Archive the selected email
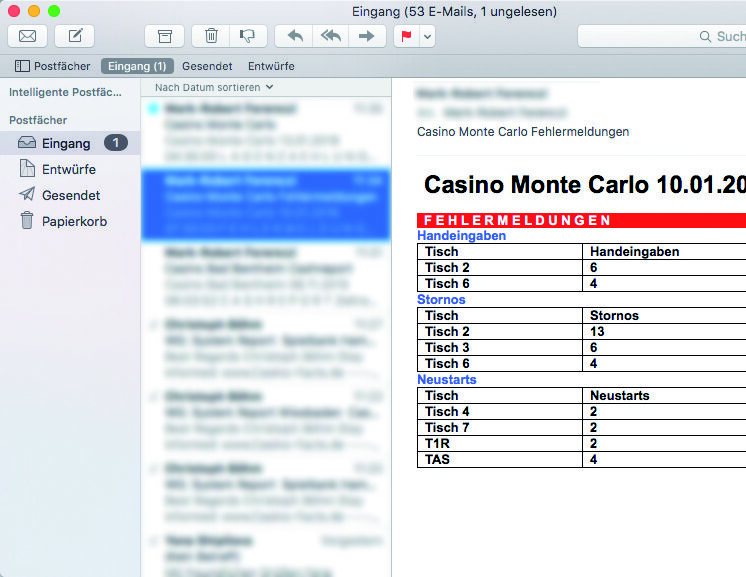The width and height of the screenshot is (746, 577). 164,36
